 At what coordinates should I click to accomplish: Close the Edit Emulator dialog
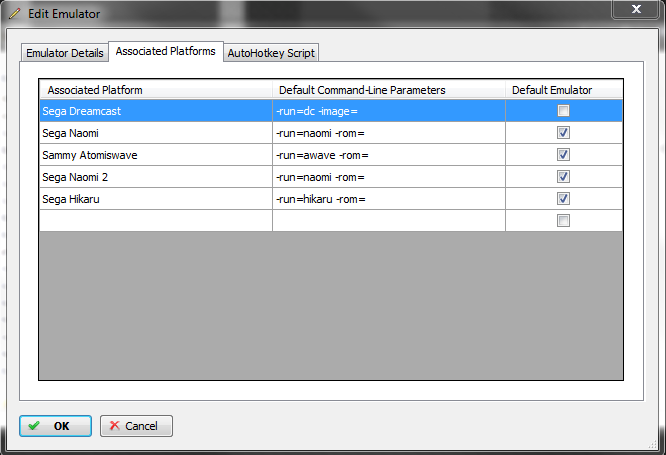point(635,9)
